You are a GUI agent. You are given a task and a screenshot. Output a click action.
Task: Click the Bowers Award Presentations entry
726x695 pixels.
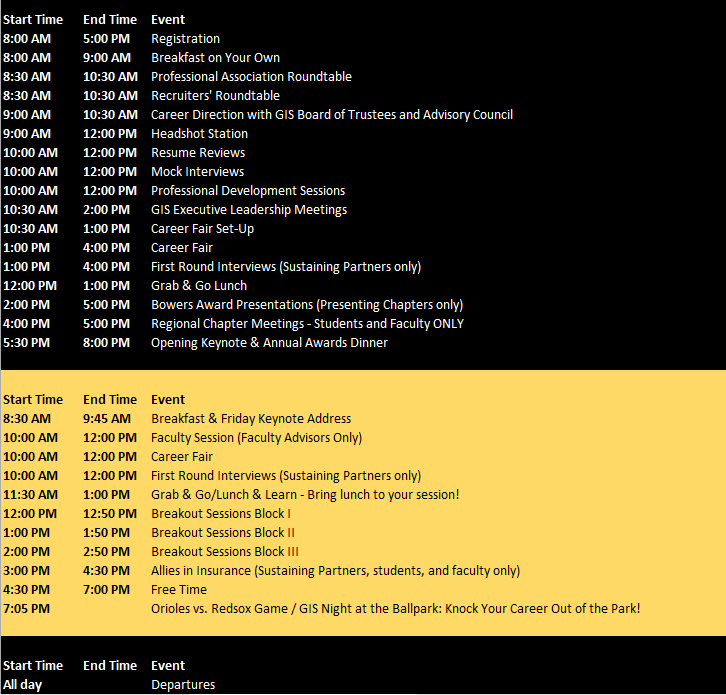[306, 305]
